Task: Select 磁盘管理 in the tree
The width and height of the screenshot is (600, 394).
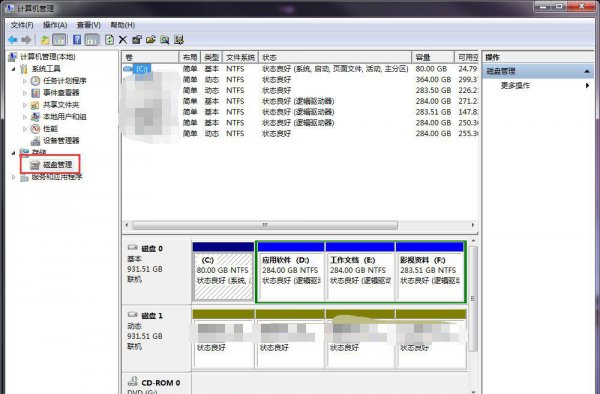Action: point(57,165)
